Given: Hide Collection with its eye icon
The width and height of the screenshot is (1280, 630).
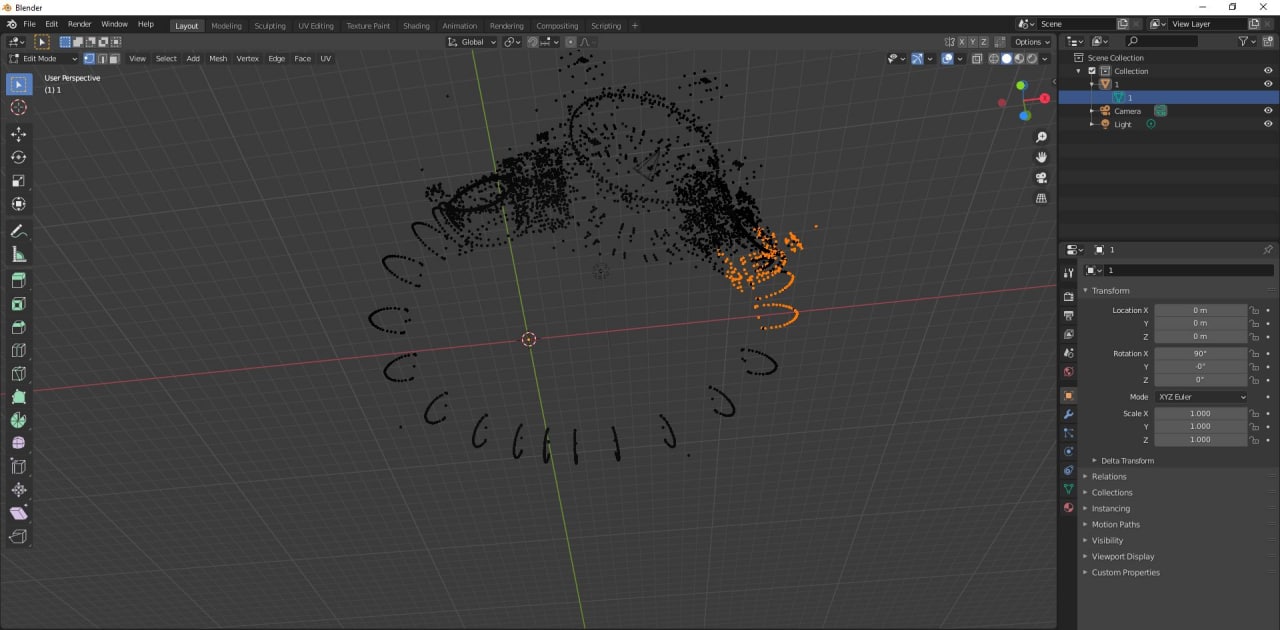Looking at the screenshot, I should 1268,71.
